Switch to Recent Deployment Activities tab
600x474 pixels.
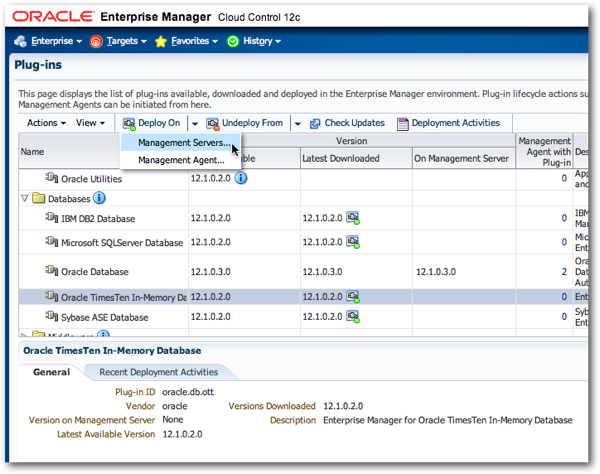158,372
